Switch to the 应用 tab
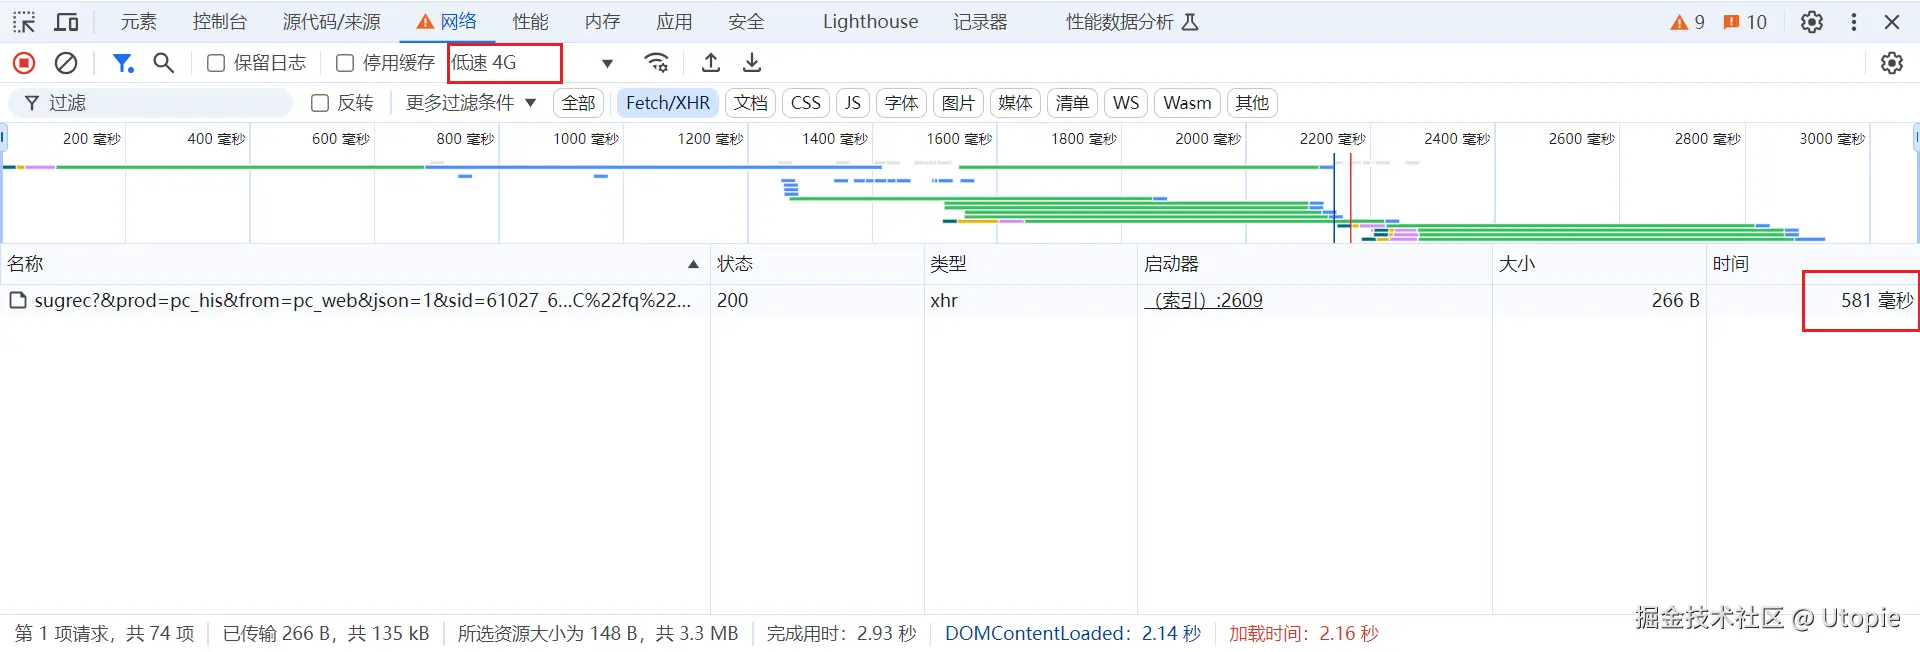The height and width of the screenshot is (652, 1920). [674, 22]
